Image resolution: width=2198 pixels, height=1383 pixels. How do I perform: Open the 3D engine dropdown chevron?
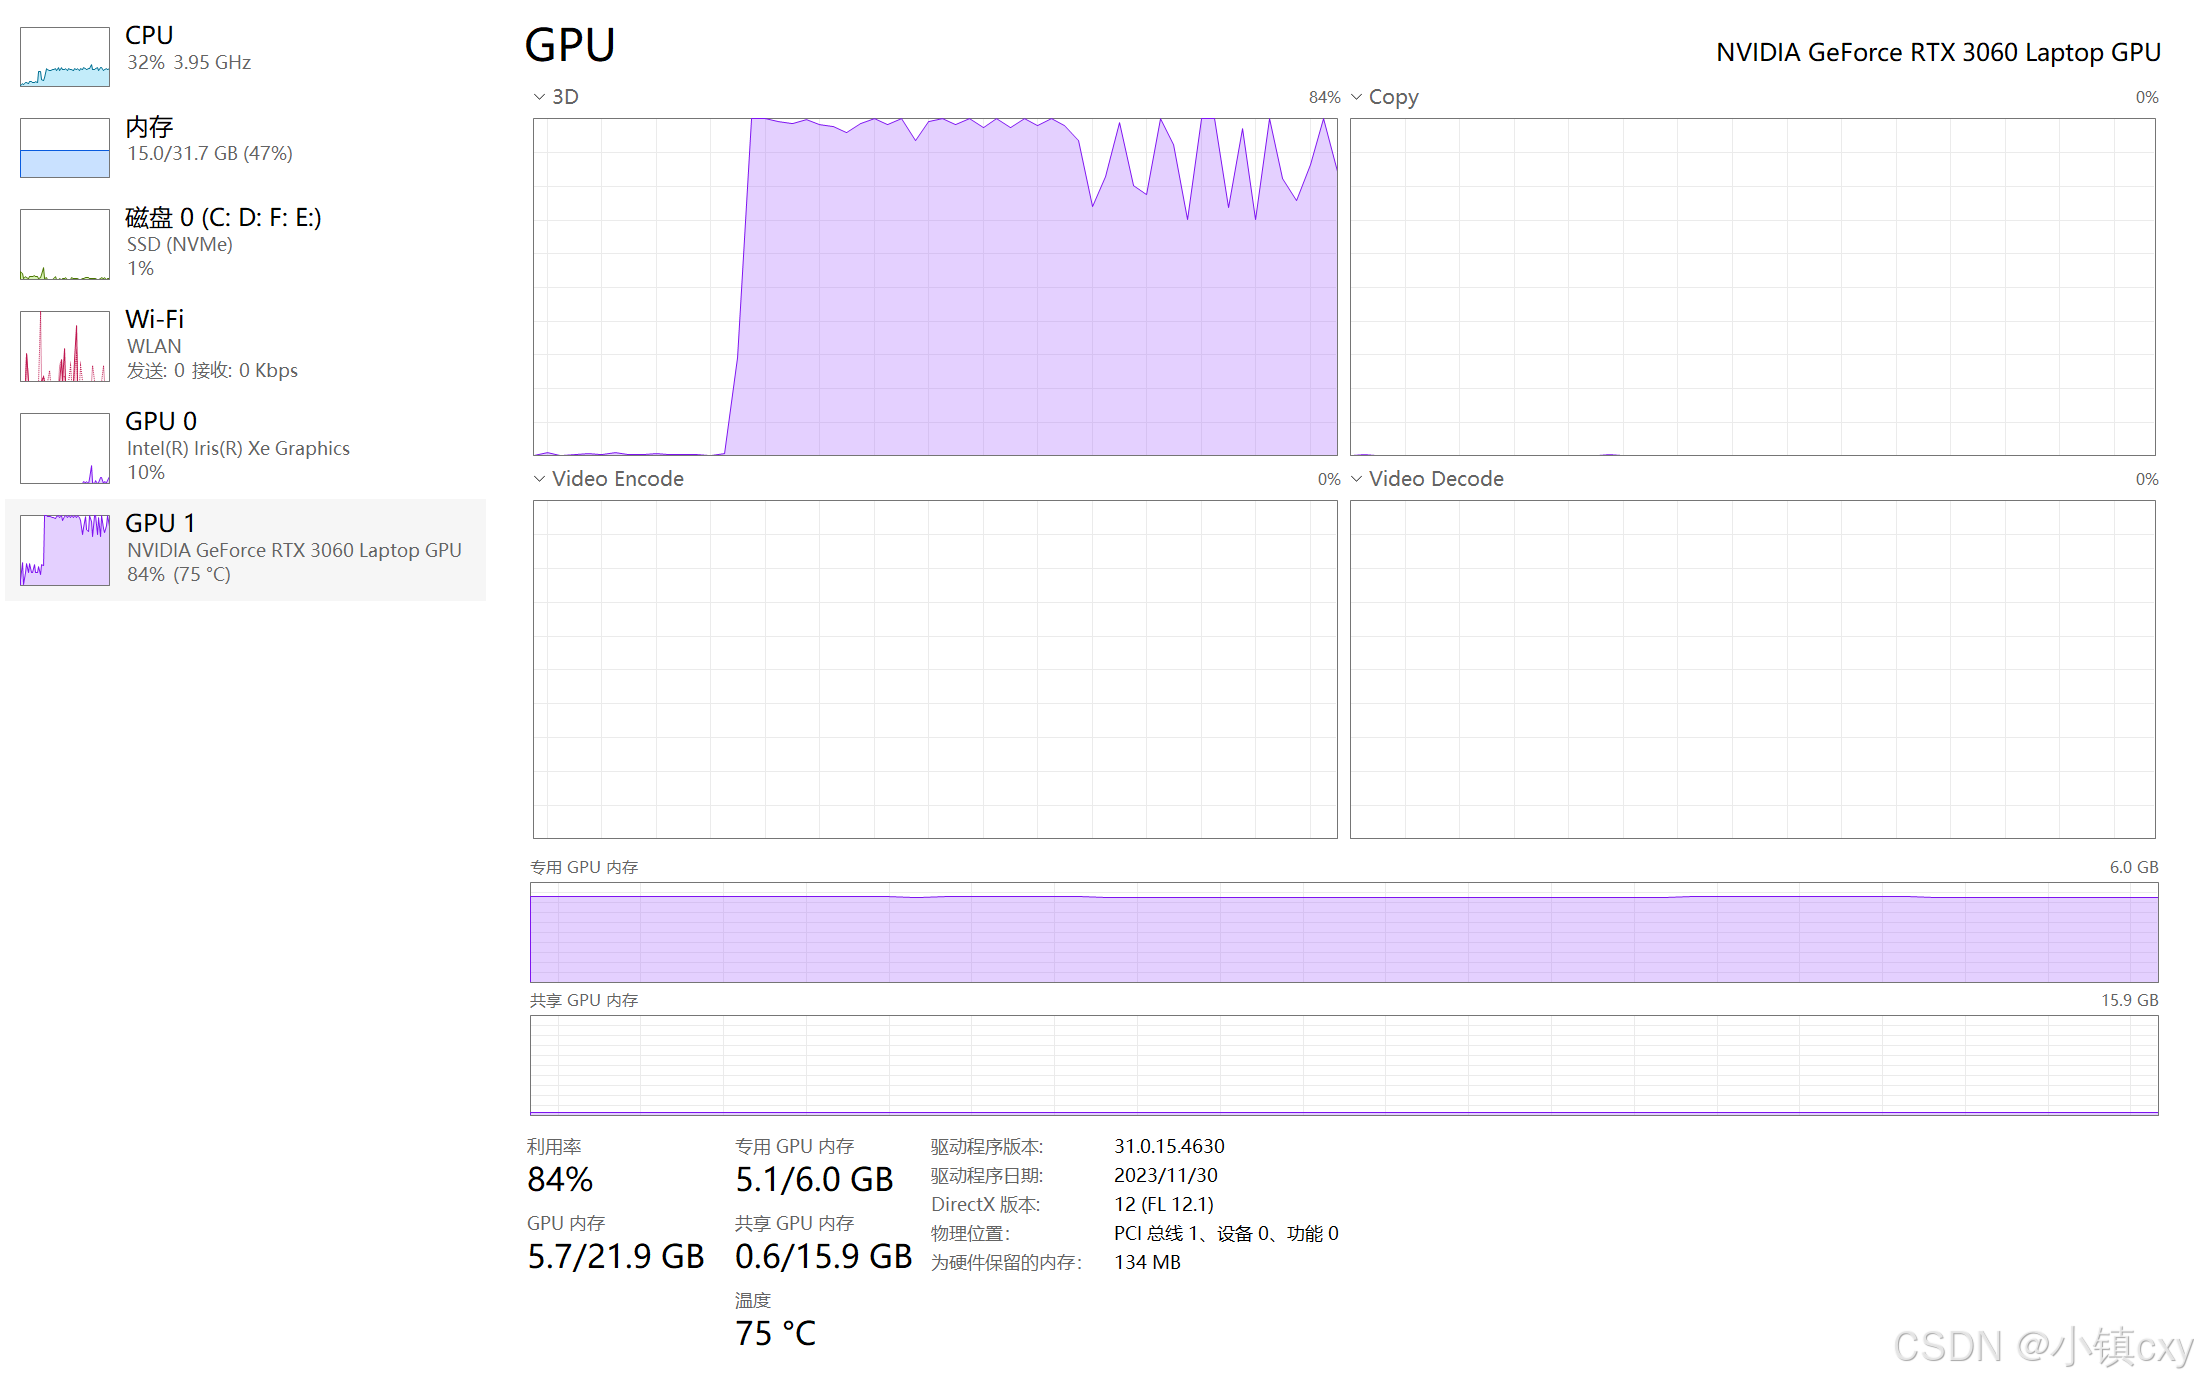539,97
